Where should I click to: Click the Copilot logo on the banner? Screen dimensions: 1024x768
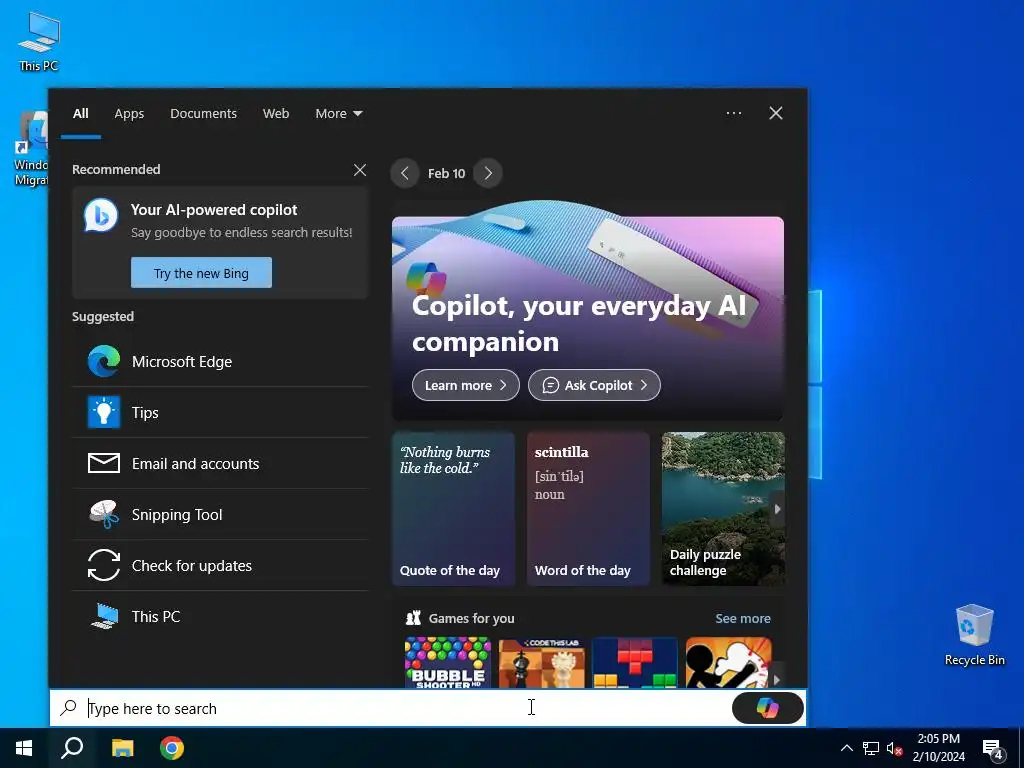point(426,279)
